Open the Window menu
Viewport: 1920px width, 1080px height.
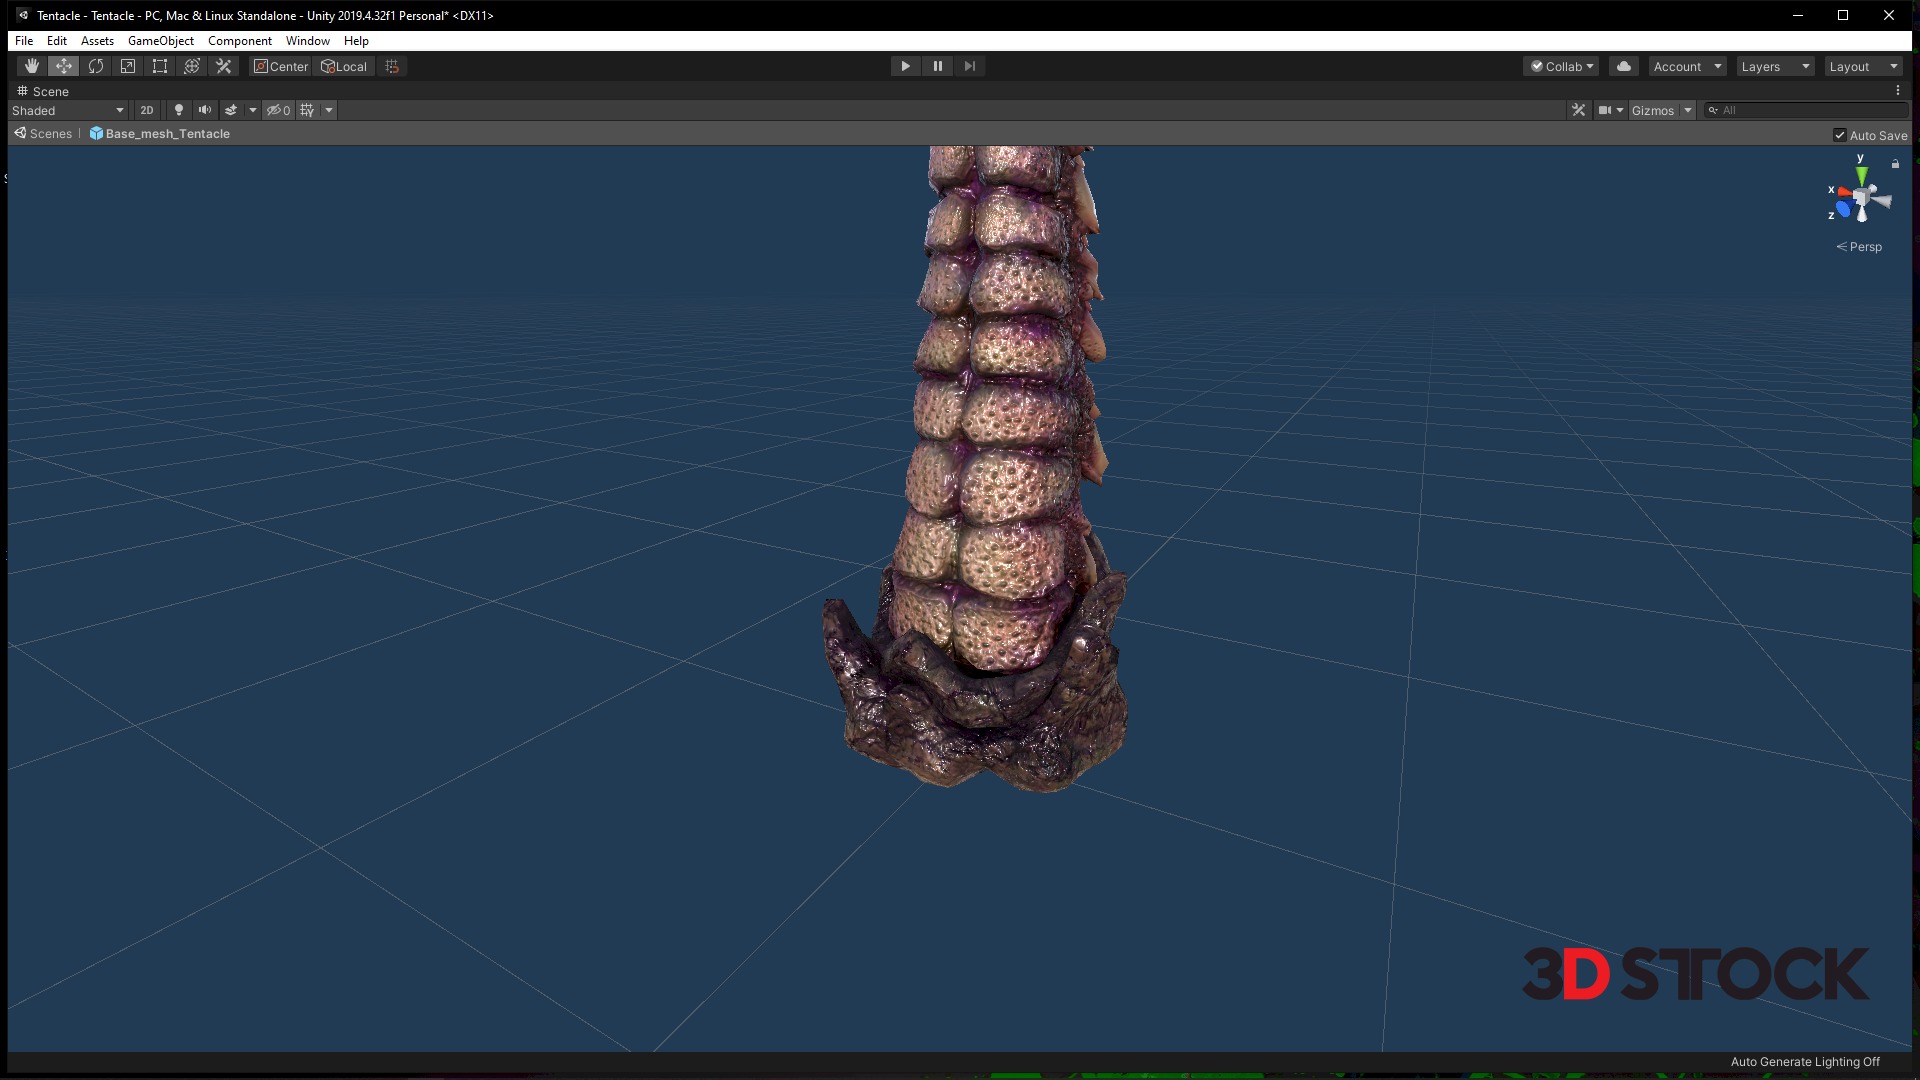click(x=307, y=41)
